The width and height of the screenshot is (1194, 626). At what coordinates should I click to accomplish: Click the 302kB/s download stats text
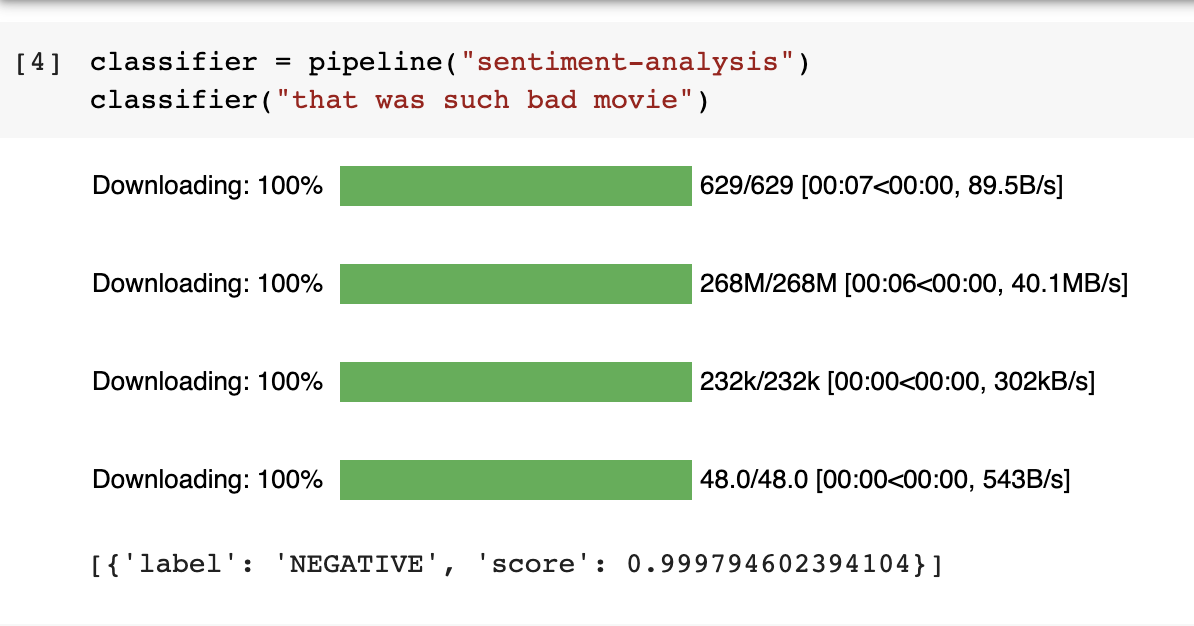point(897,382)
